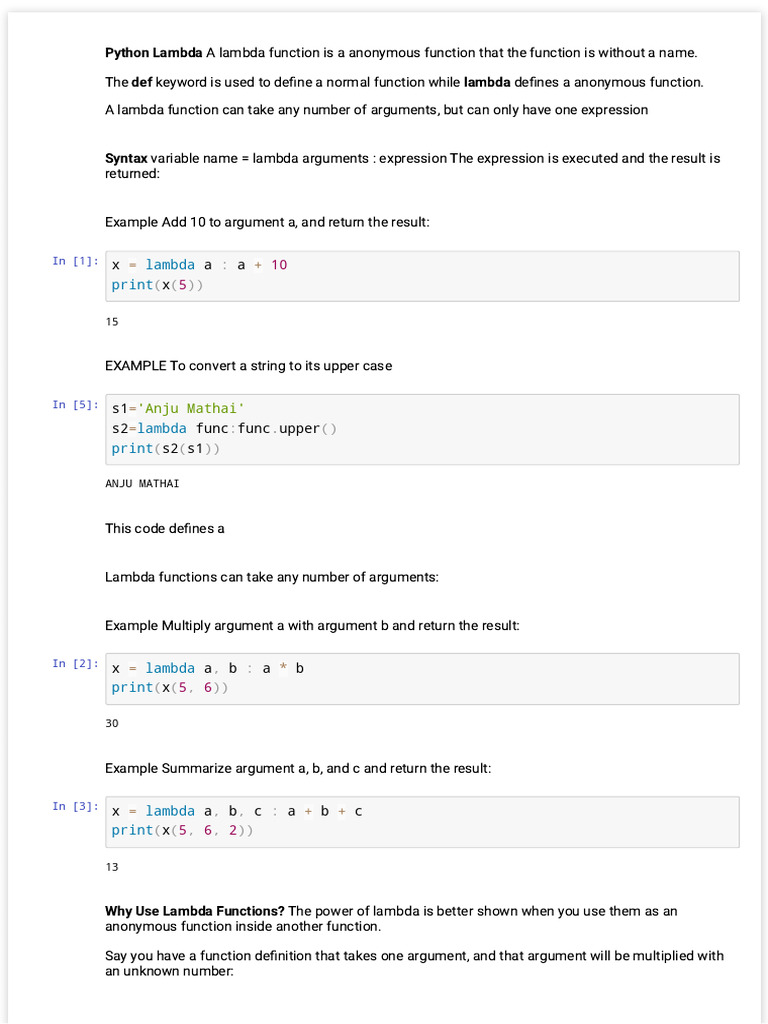Click the 'Example Summarize argument a, b, and c' line
The width and height of the screenshot is (768, 1024).
point(298,769)
